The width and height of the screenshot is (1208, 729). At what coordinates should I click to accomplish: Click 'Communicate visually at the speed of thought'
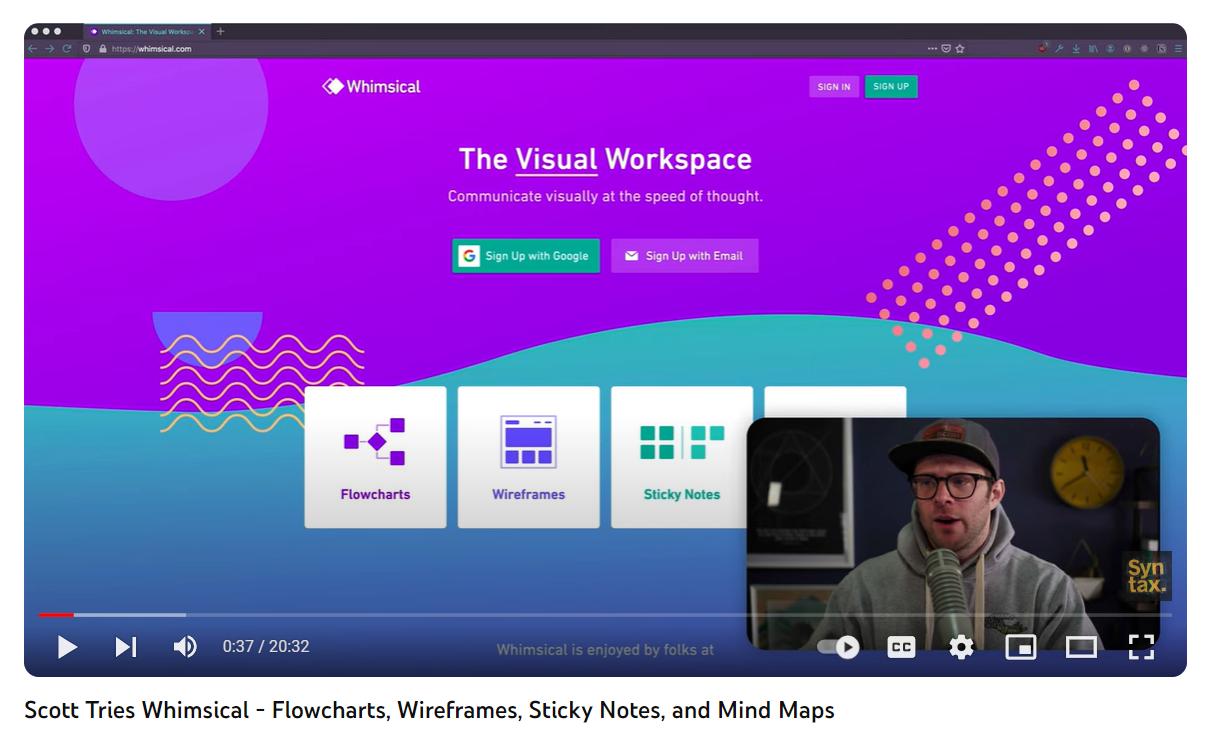[x=605, y=196]
